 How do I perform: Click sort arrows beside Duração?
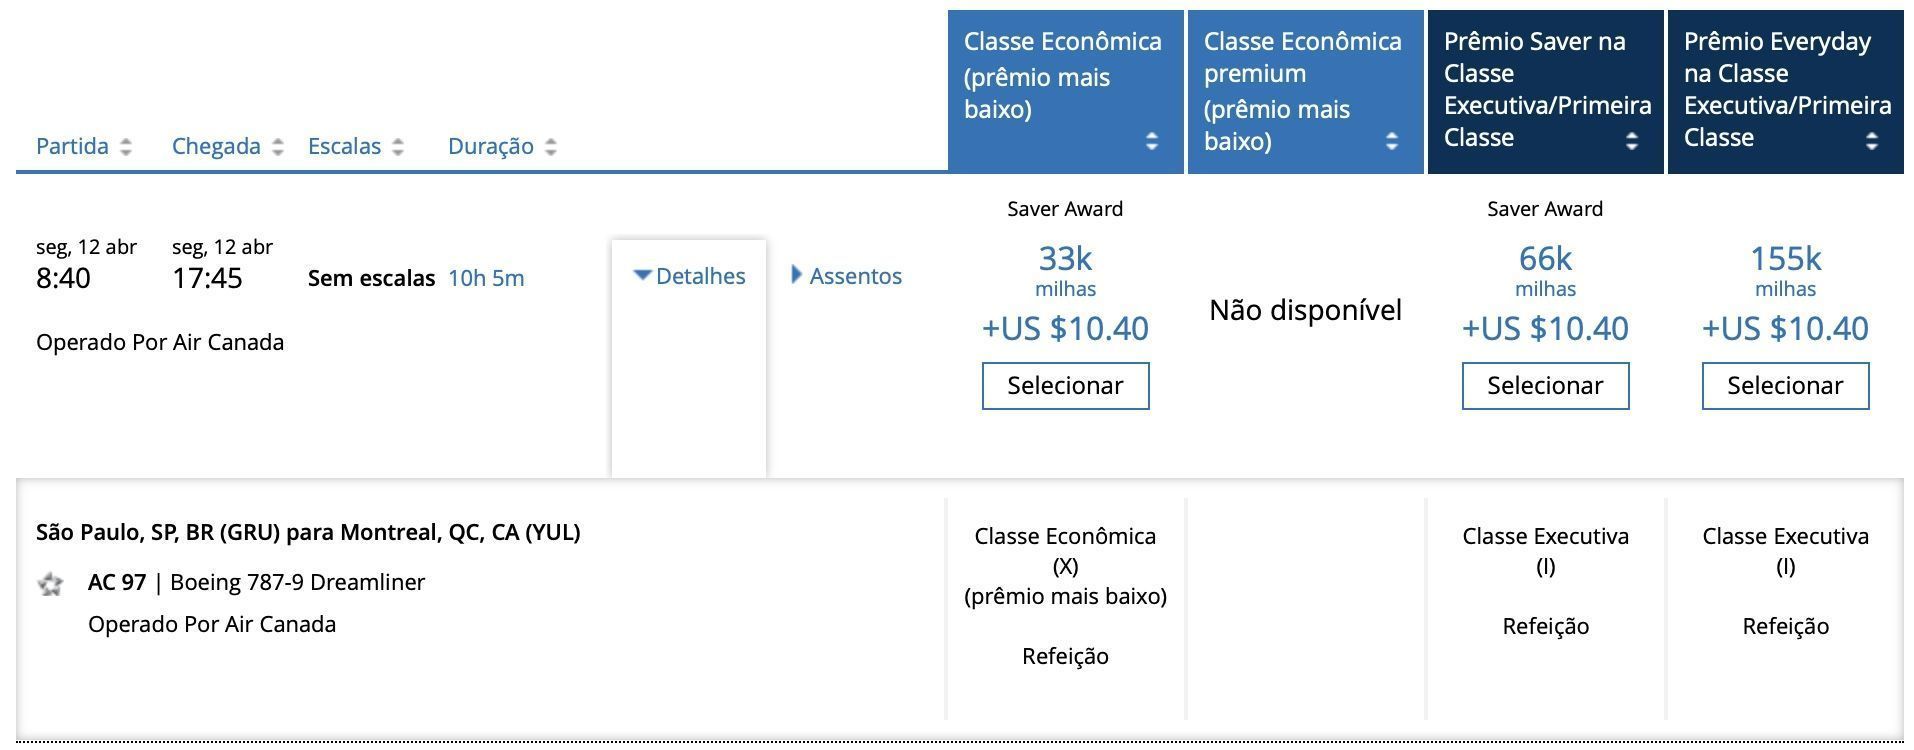(551, 147)
